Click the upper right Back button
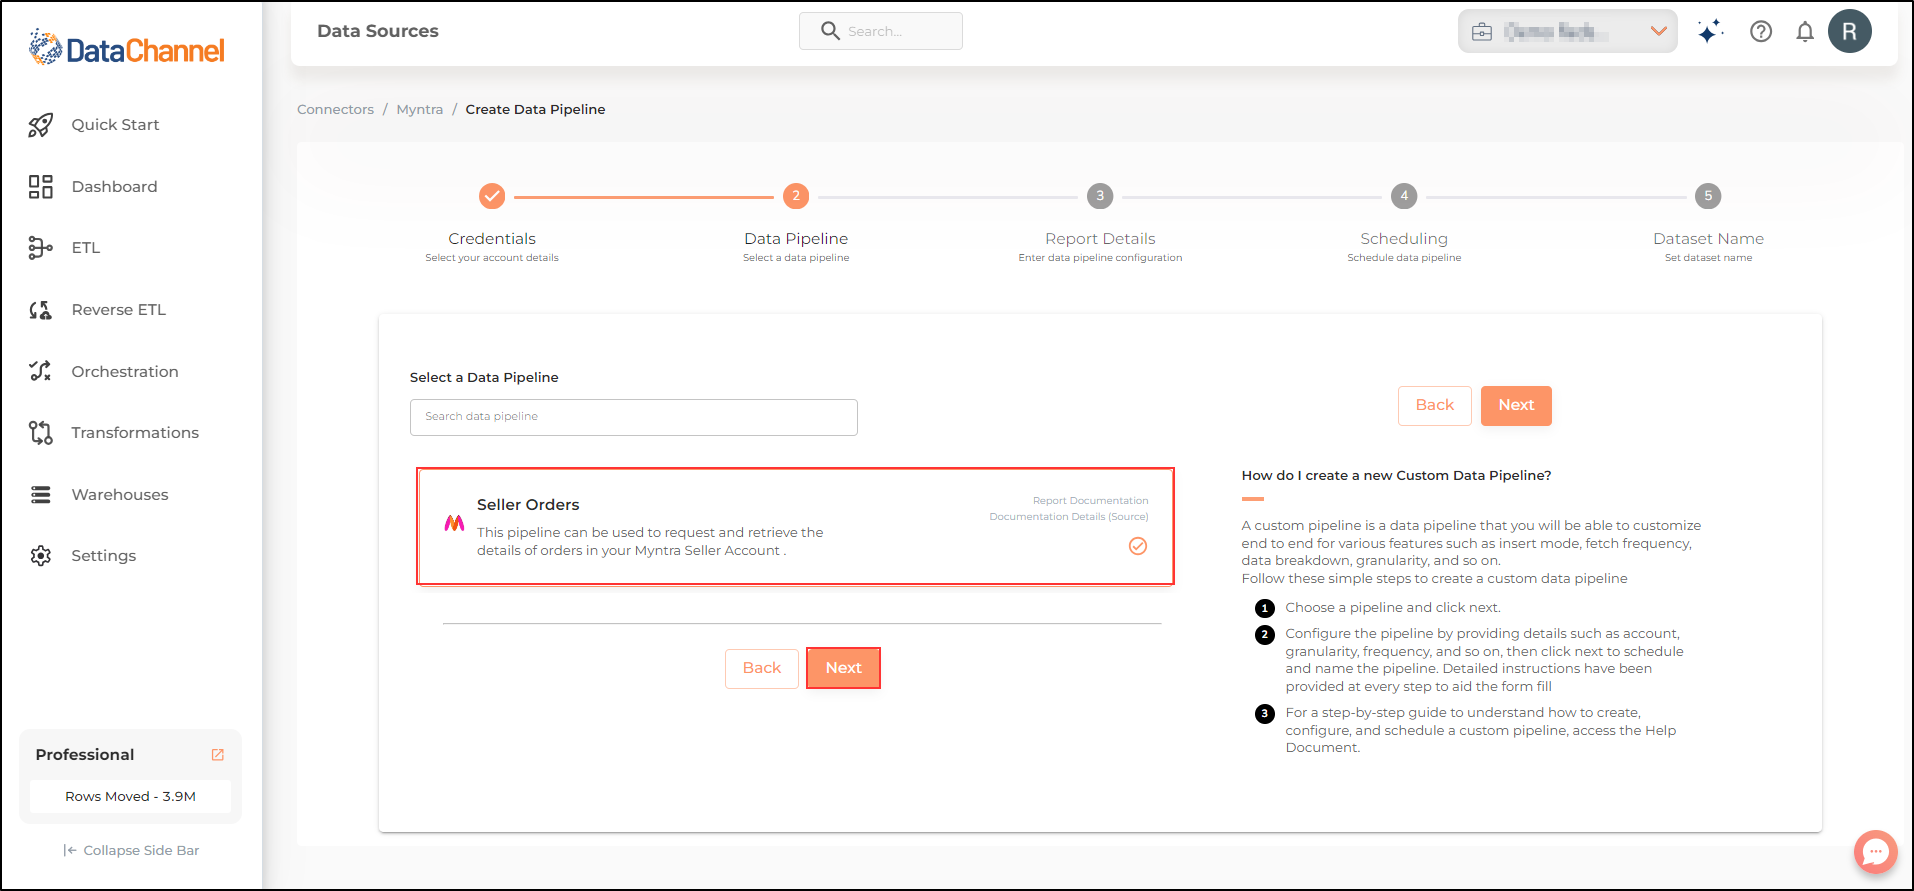Screen dimensions: 1914x891 [x=1435, y=406]
